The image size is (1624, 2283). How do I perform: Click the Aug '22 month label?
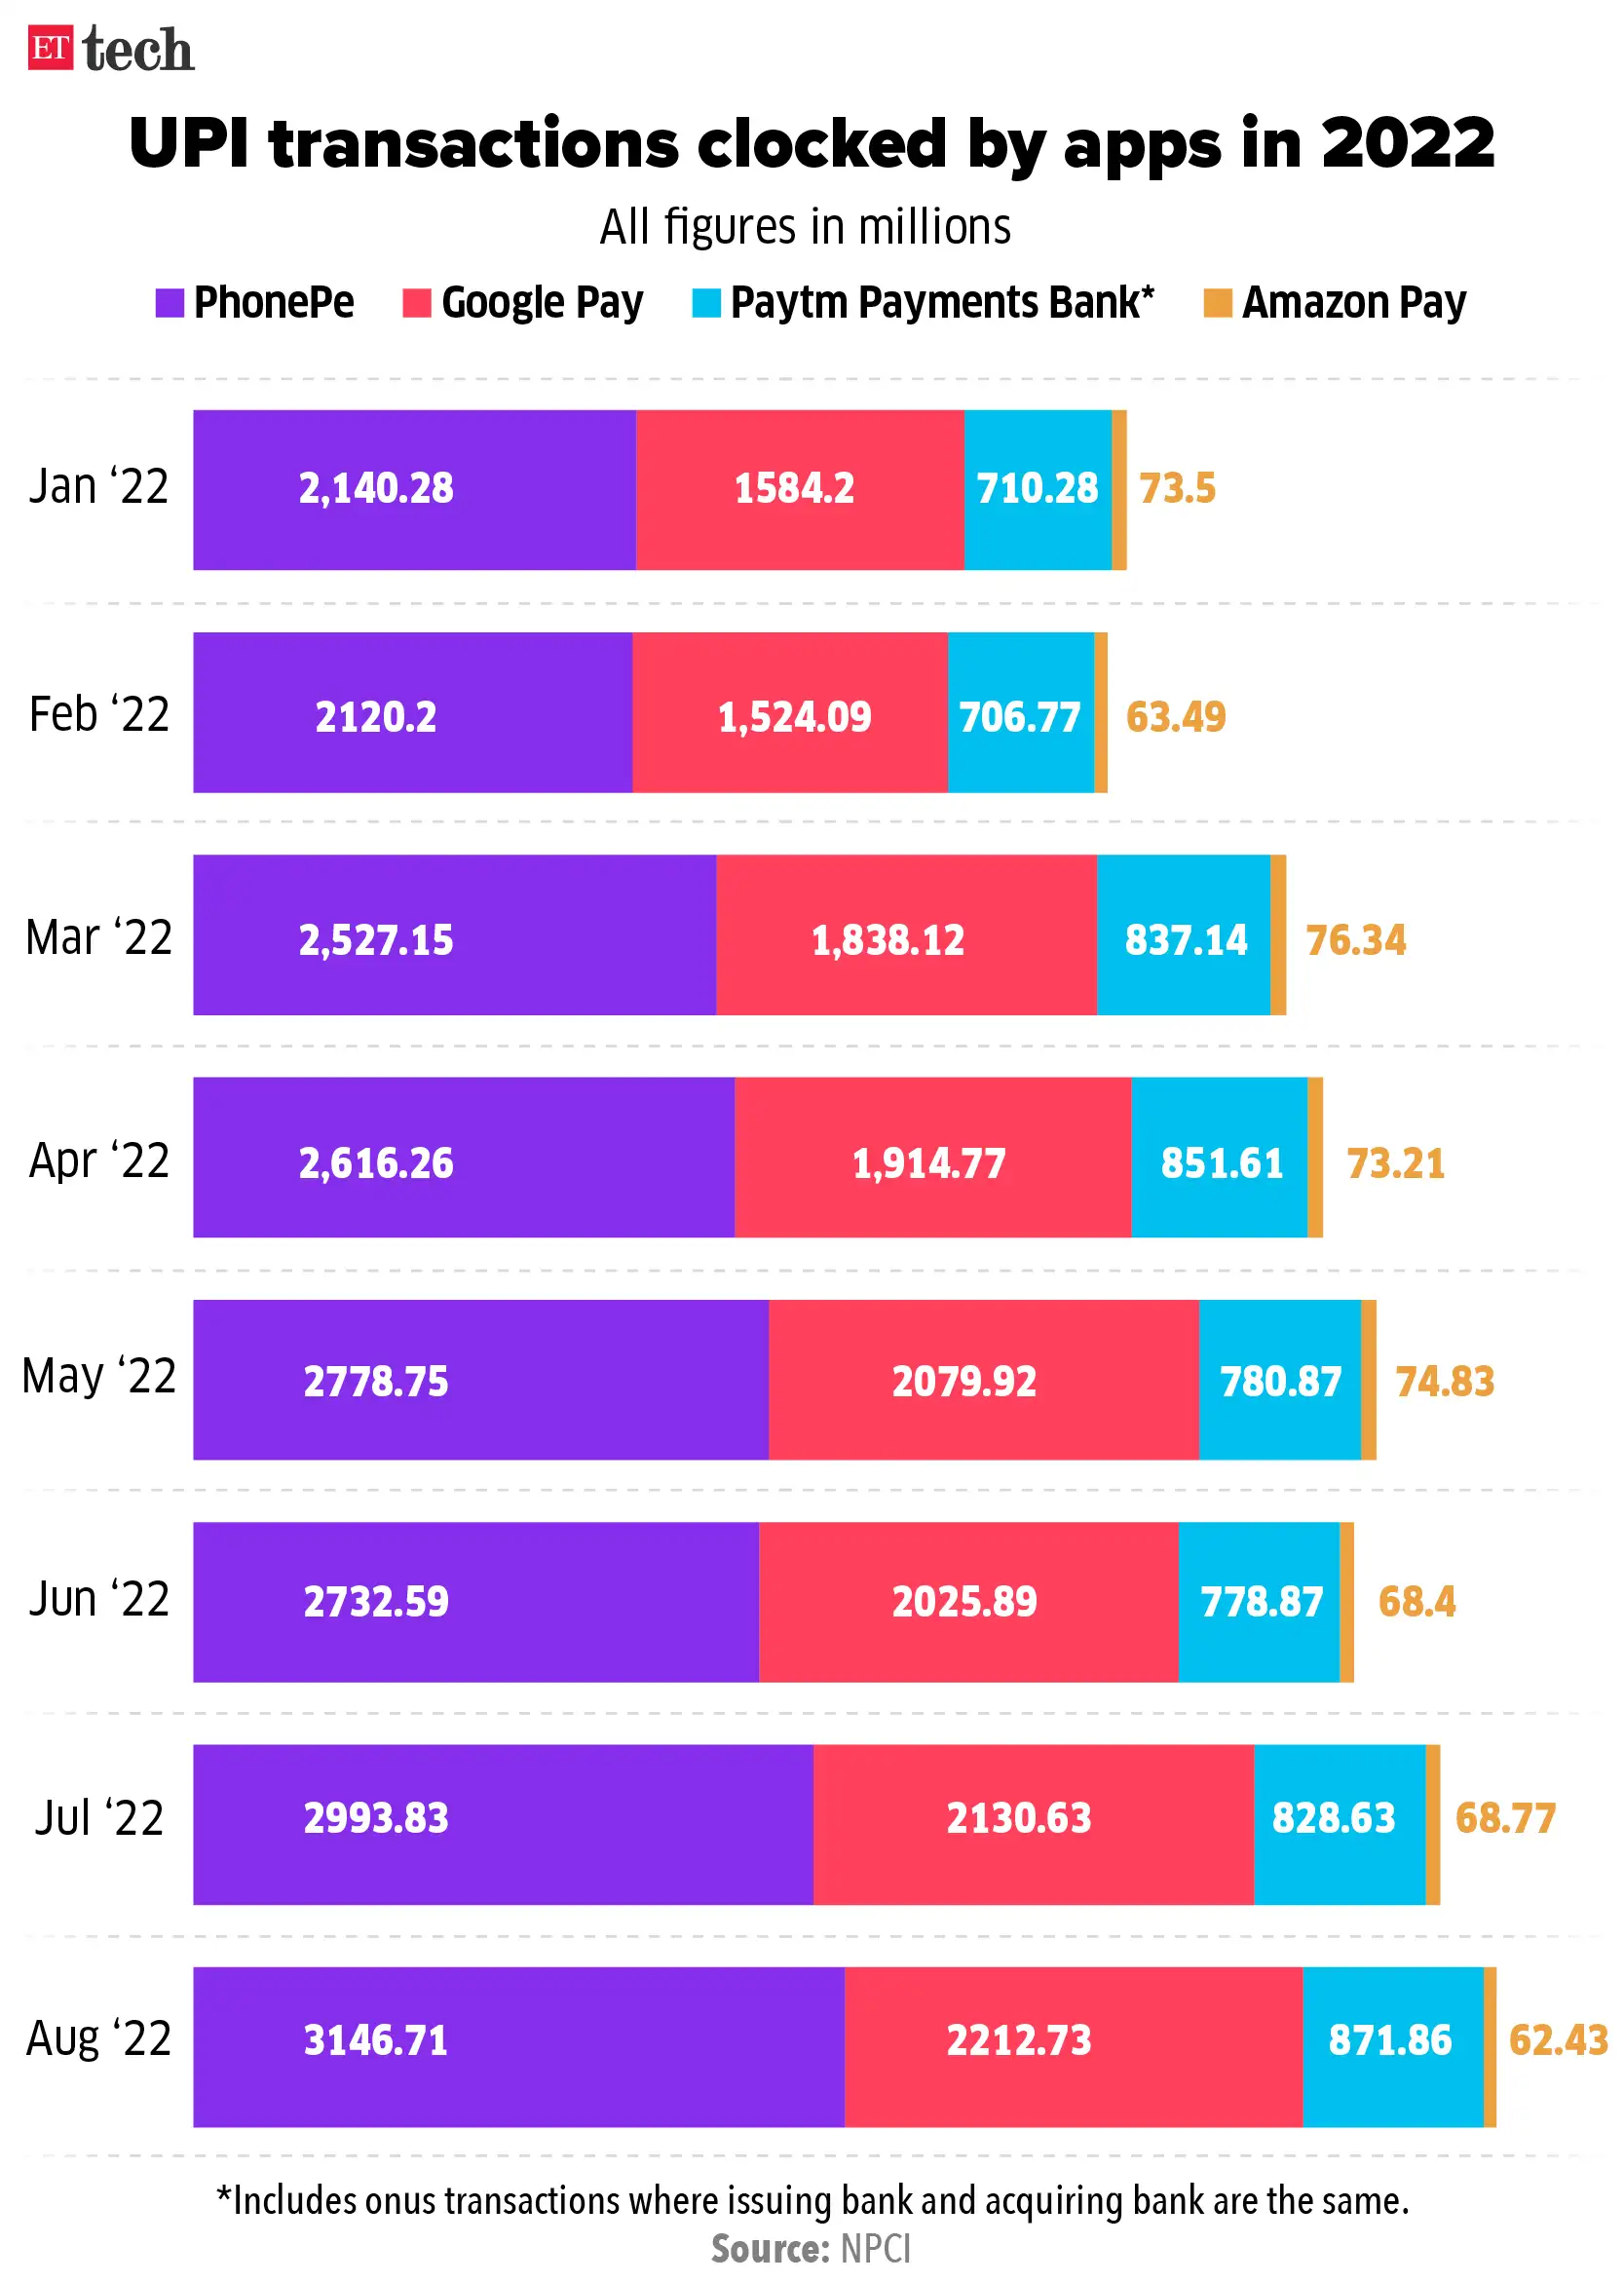click(x=99, y=2038)
